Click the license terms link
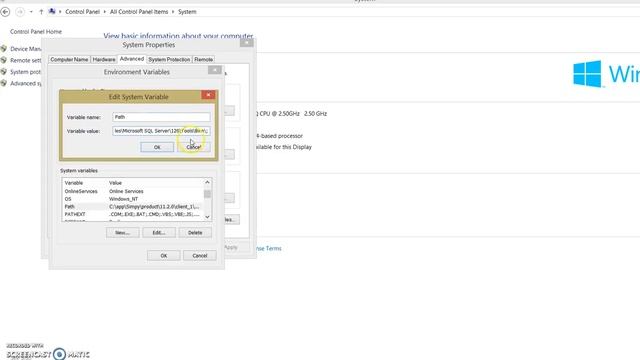The height and width of the screenshot is (360, 640). [269, 248]
